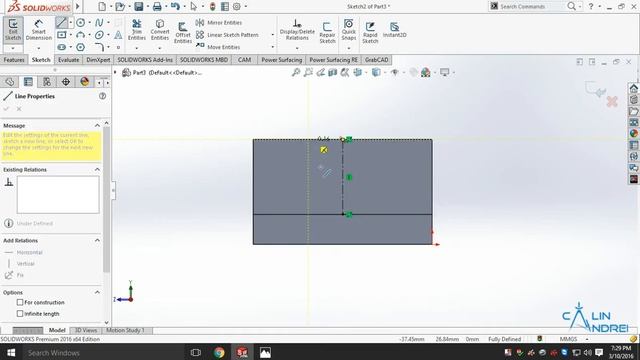Screen dimensions: 640x360
Task: Open the SOLIDWORKS MBD tab
Action: tap(204, 60)
